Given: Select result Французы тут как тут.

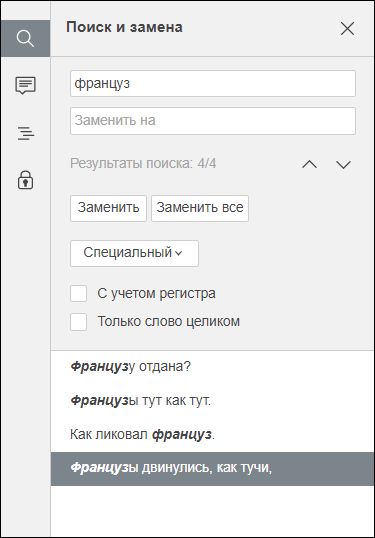Looking at the screenshot, I should pos(212,400).
